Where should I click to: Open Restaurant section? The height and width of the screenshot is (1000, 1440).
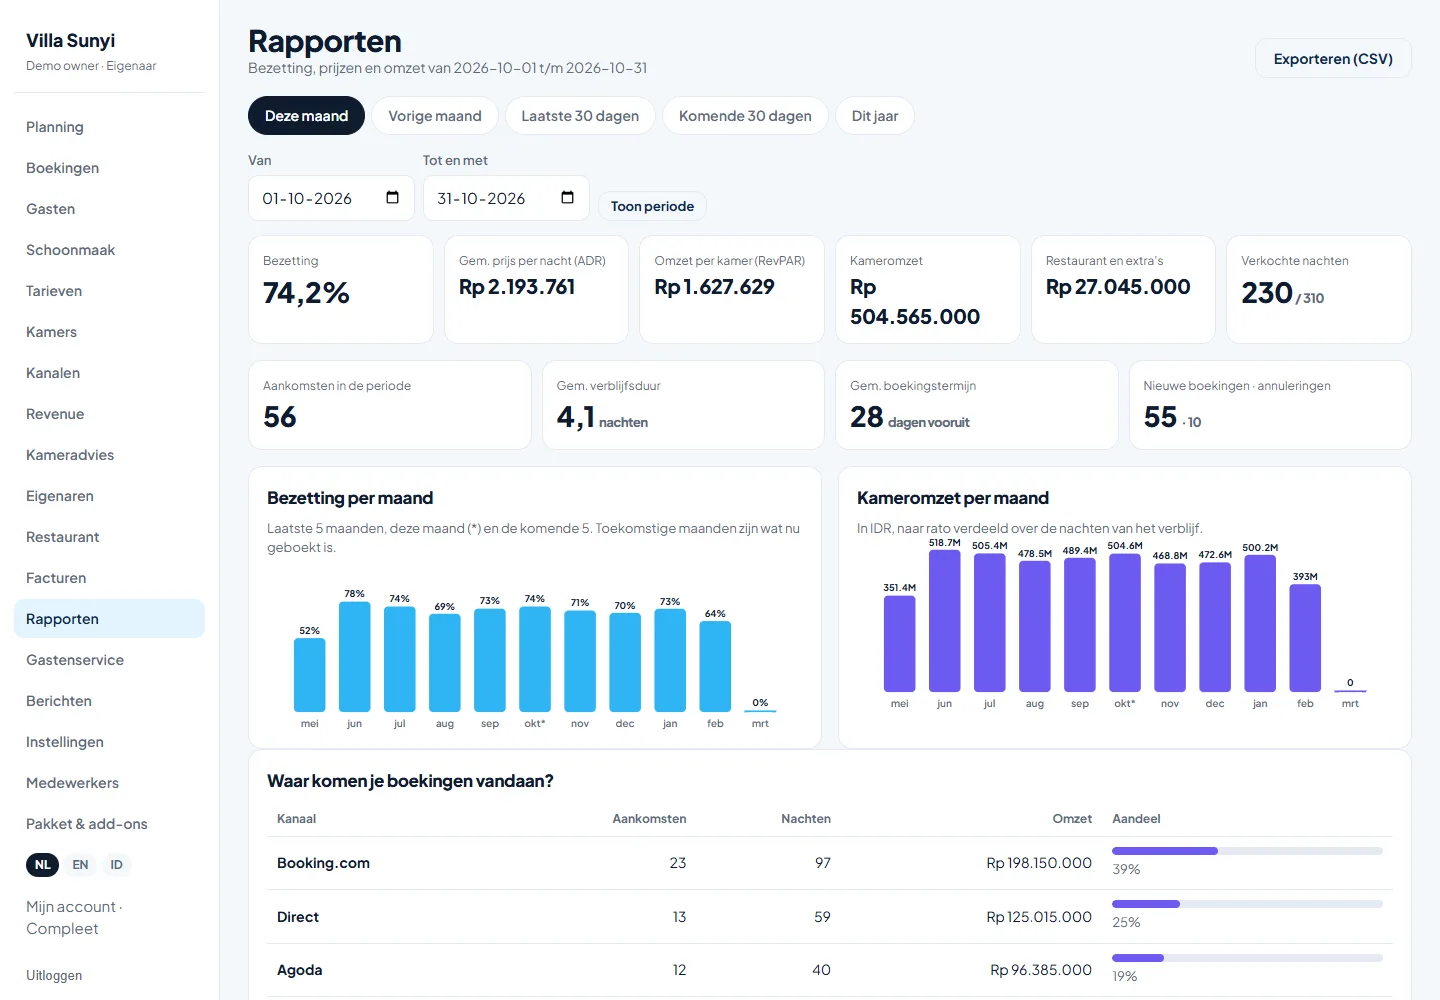[x=109, y=537]
